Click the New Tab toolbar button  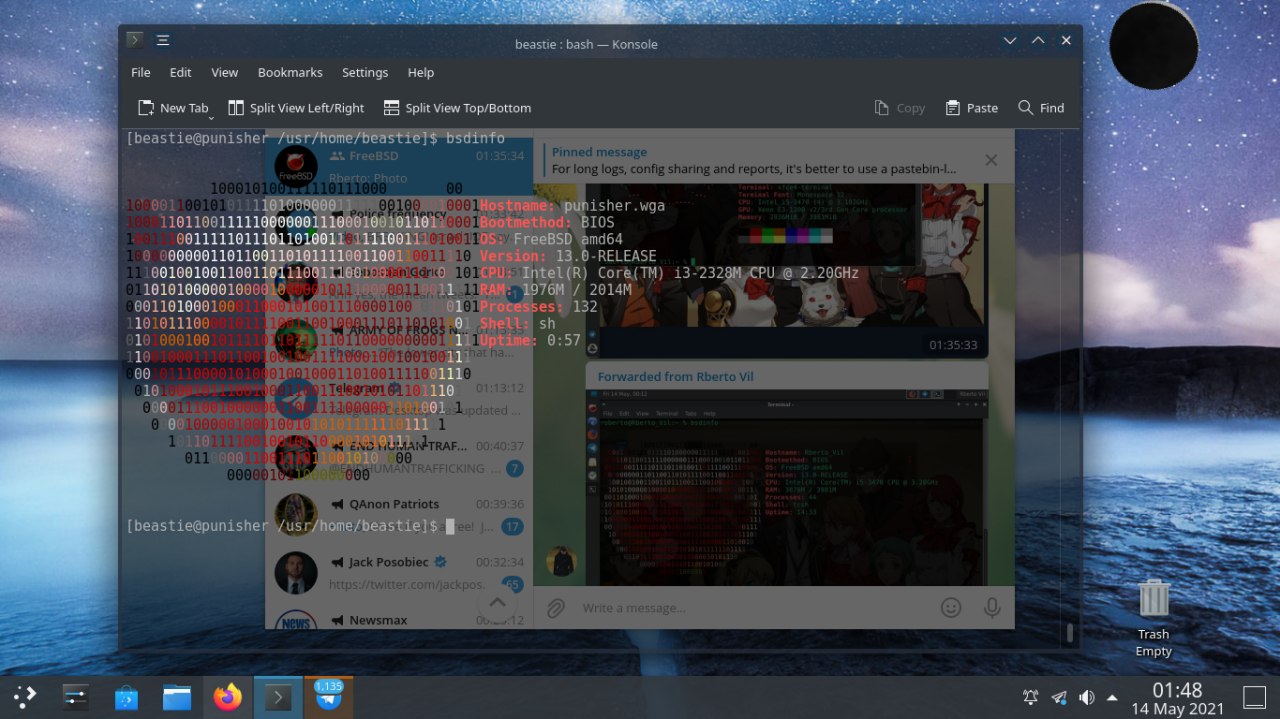pos(172,108)
